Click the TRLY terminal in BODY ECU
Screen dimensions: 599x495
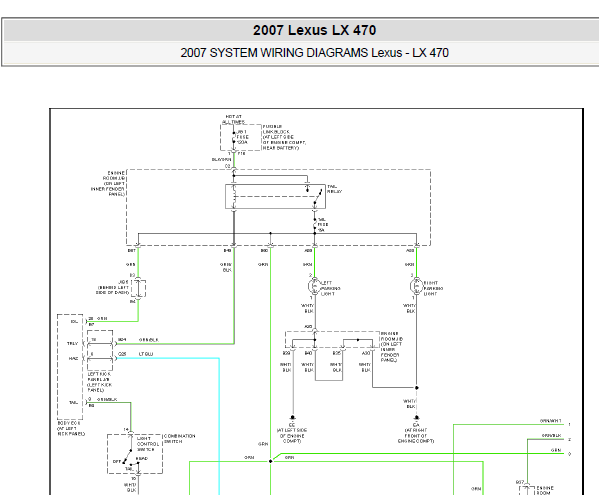(73, 343)
